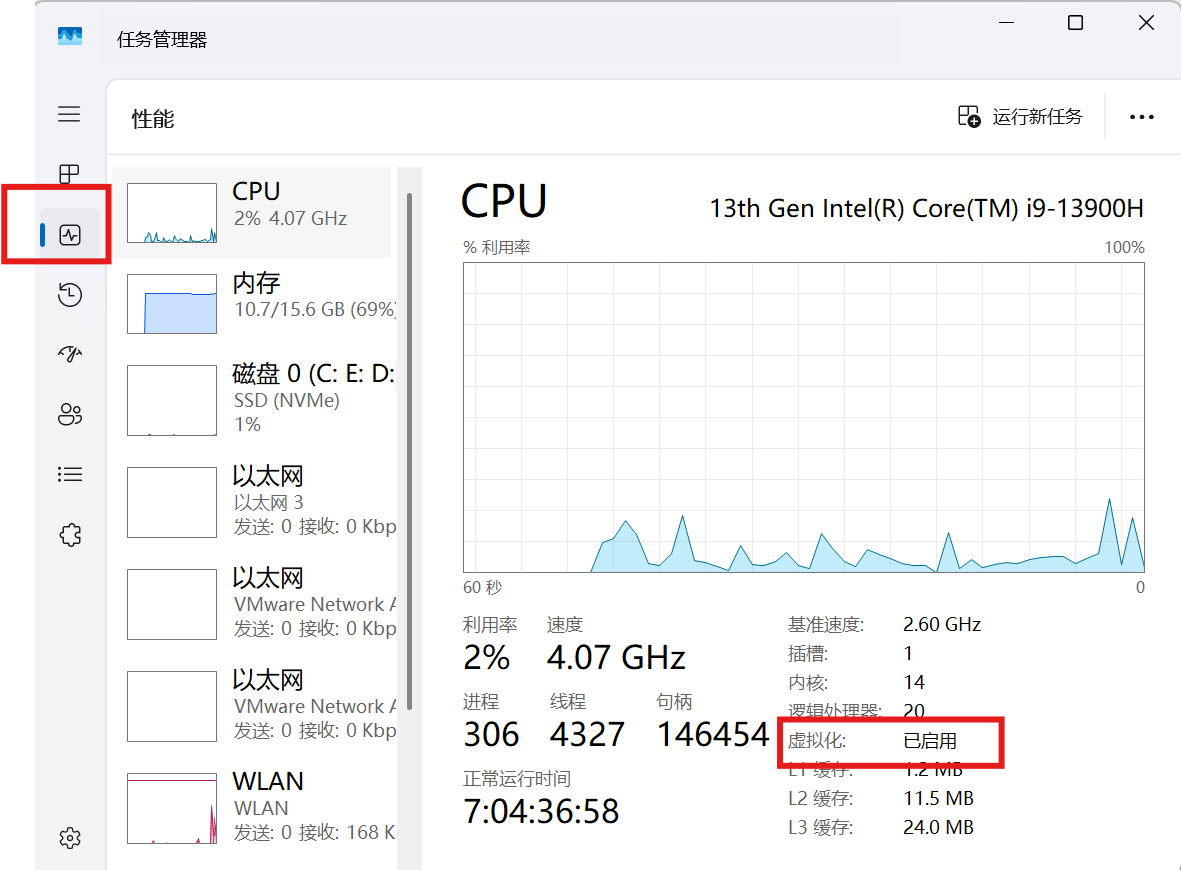The width and height of the screenshot is (1181, 870).
Task: Open the App history icon
Action: coord(69,294)
